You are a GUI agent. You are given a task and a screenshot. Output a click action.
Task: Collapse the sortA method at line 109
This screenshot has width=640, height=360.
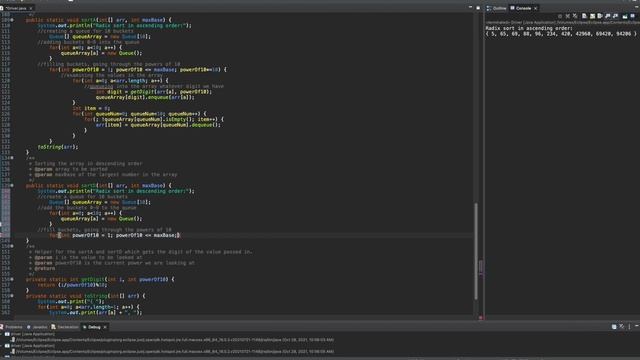[12, 20]
